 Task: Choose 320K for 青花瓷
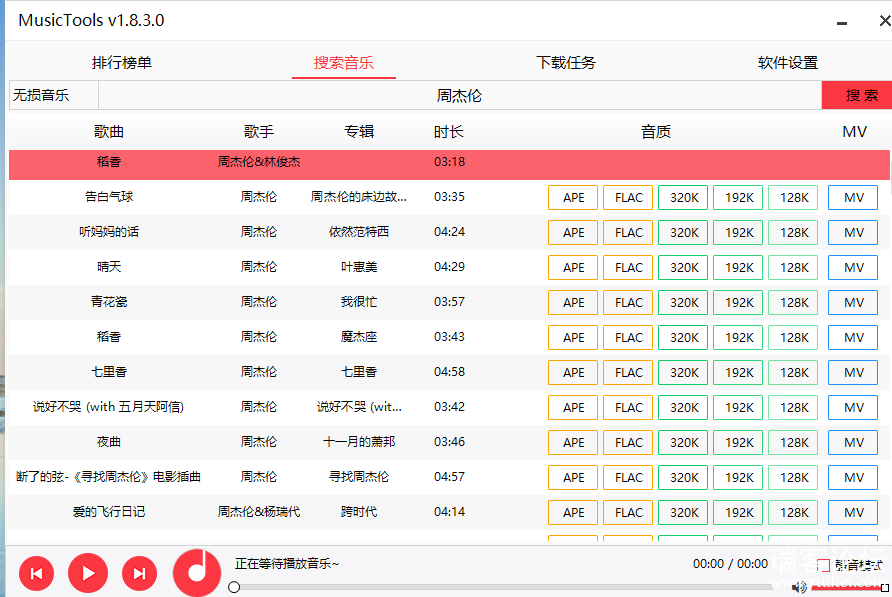683,302
